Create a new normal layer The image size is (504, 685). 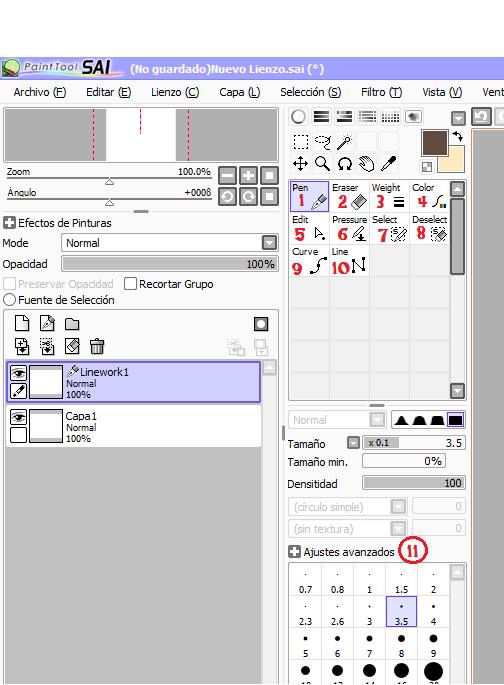pos(22,324)
